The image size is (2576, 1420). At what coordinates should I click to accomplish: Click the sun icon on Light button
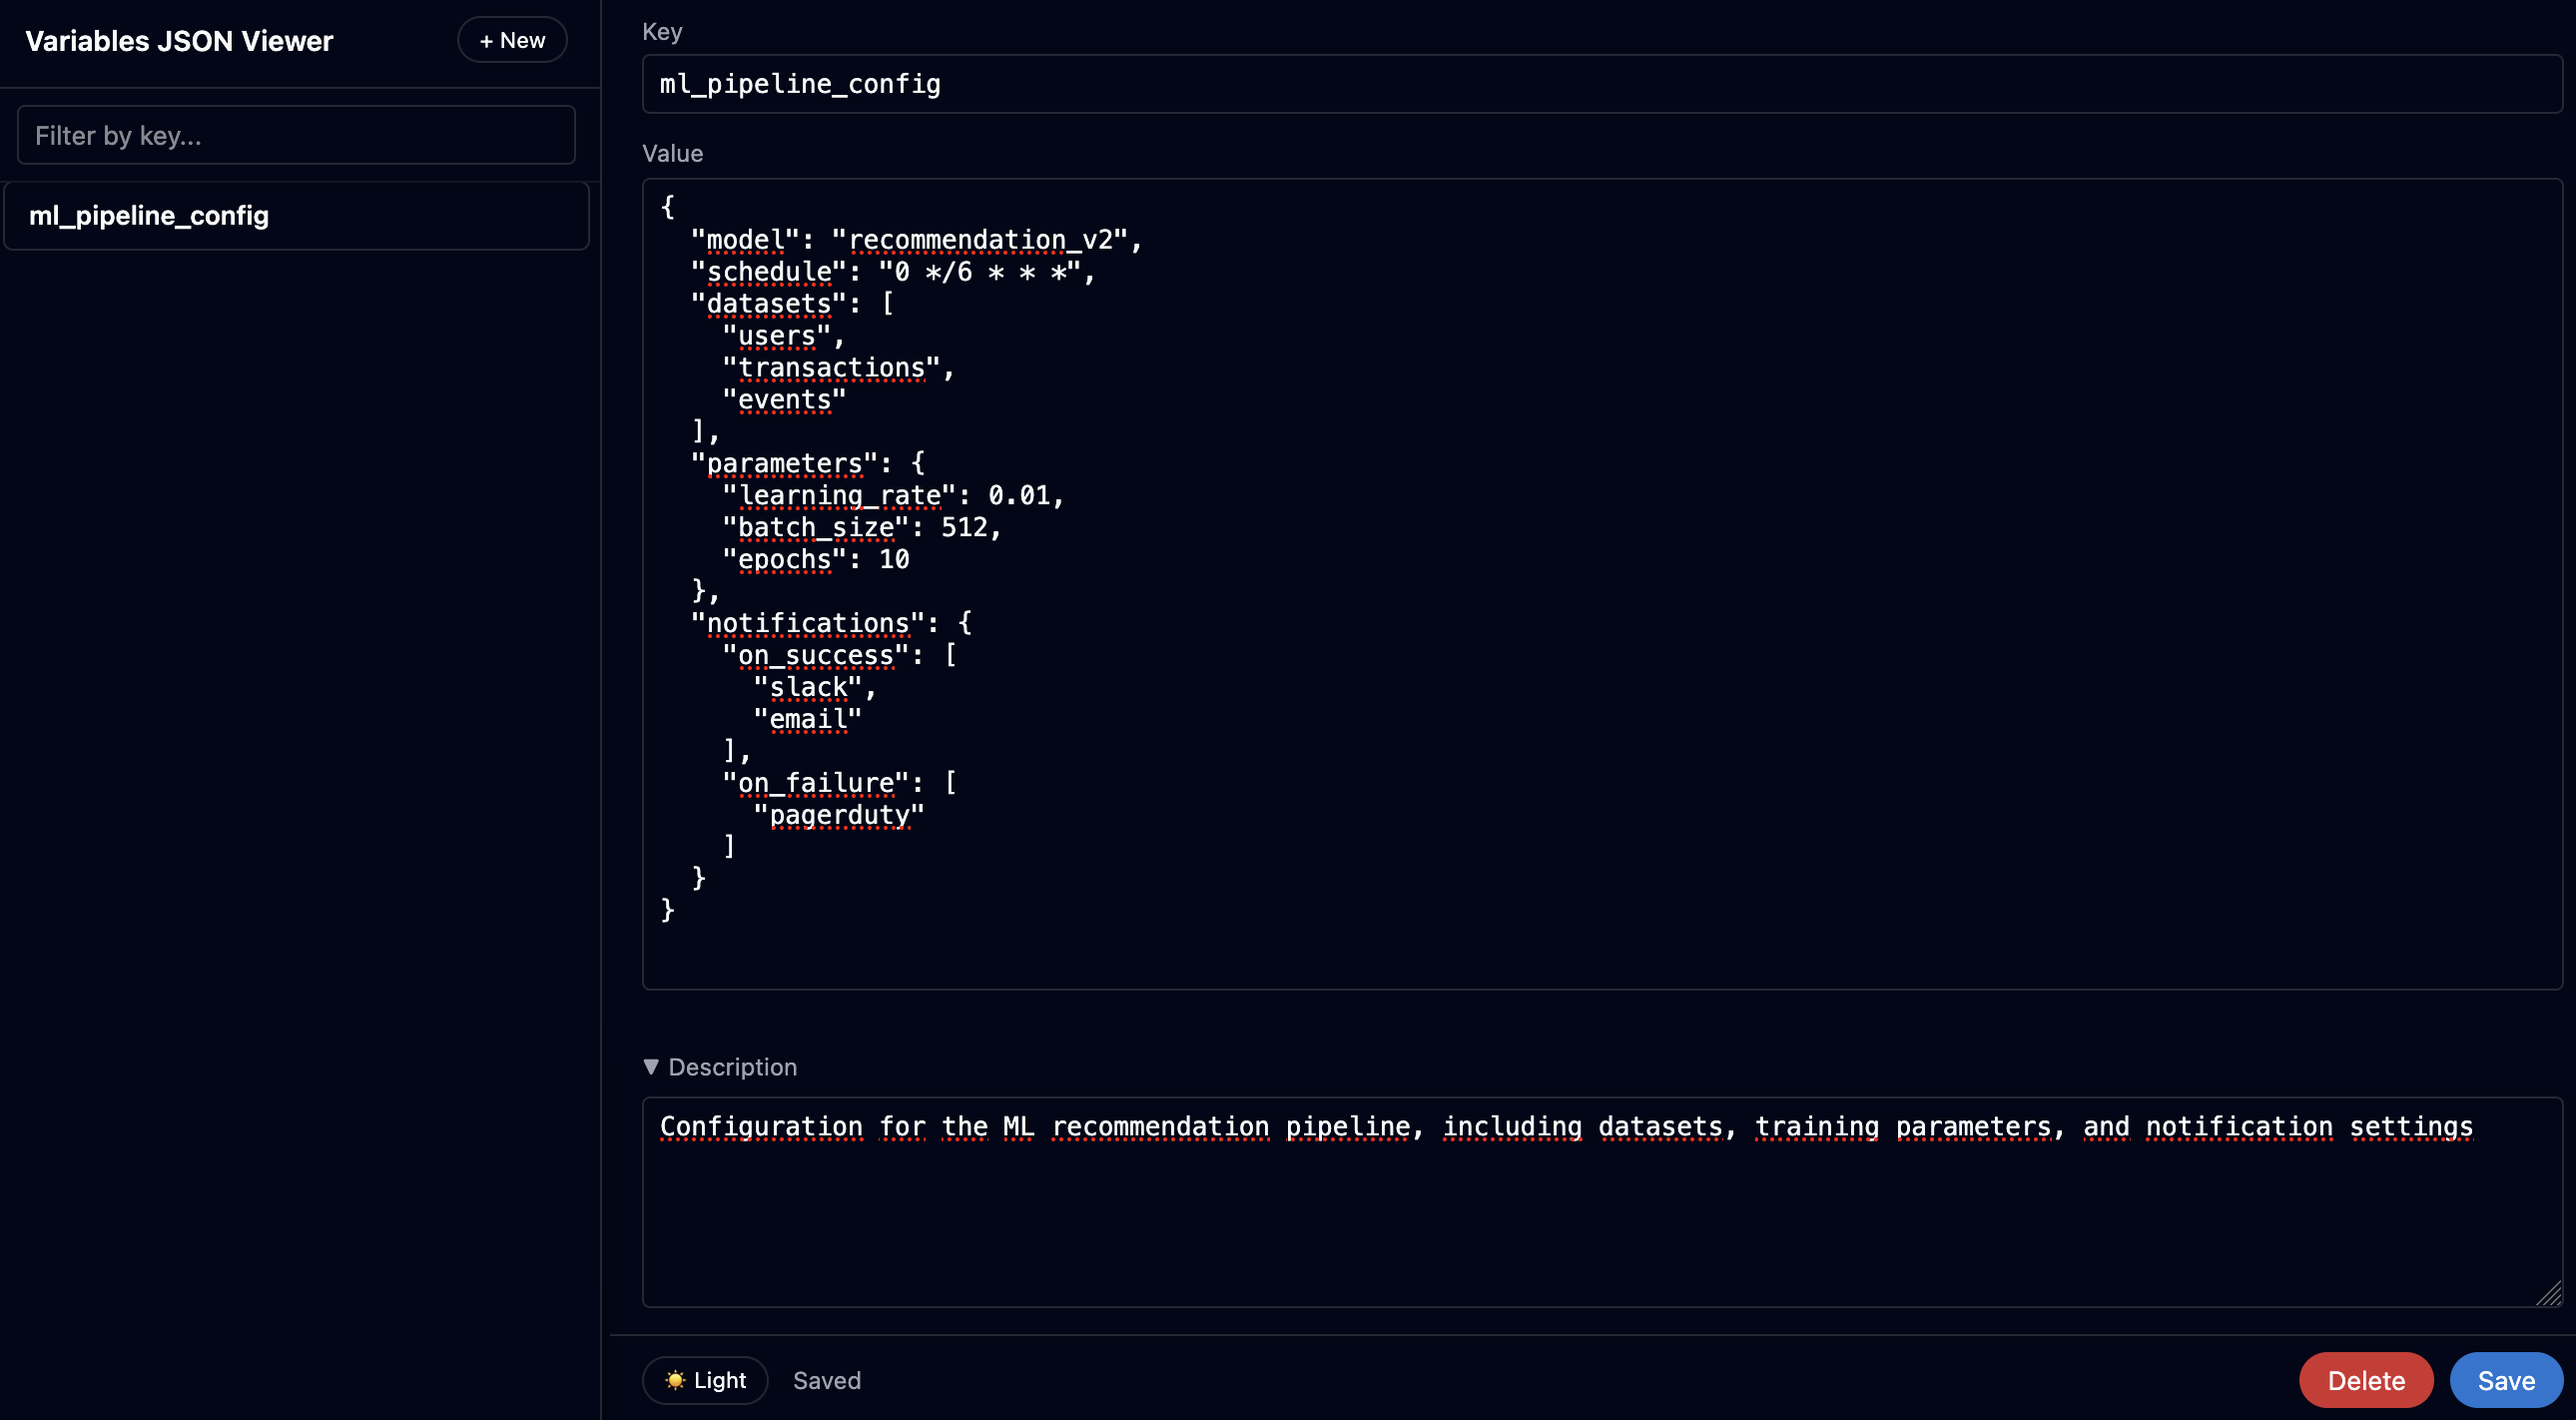[x=676, y=1380]
